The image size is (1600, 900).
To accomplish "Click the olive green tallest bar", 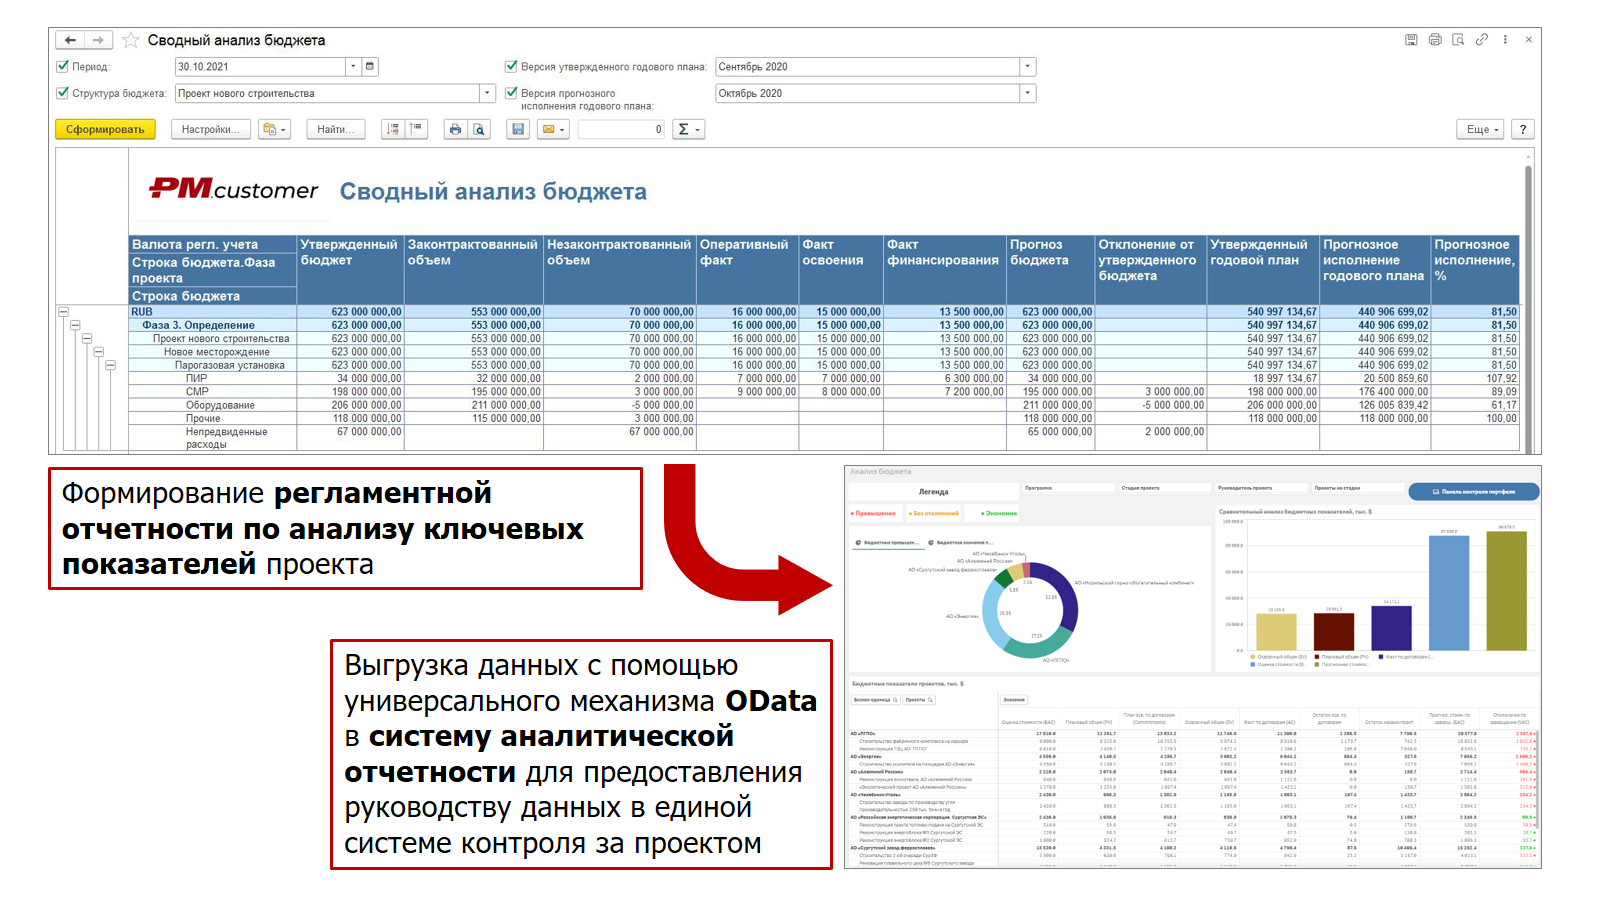I will click(x=1507, y=590).
